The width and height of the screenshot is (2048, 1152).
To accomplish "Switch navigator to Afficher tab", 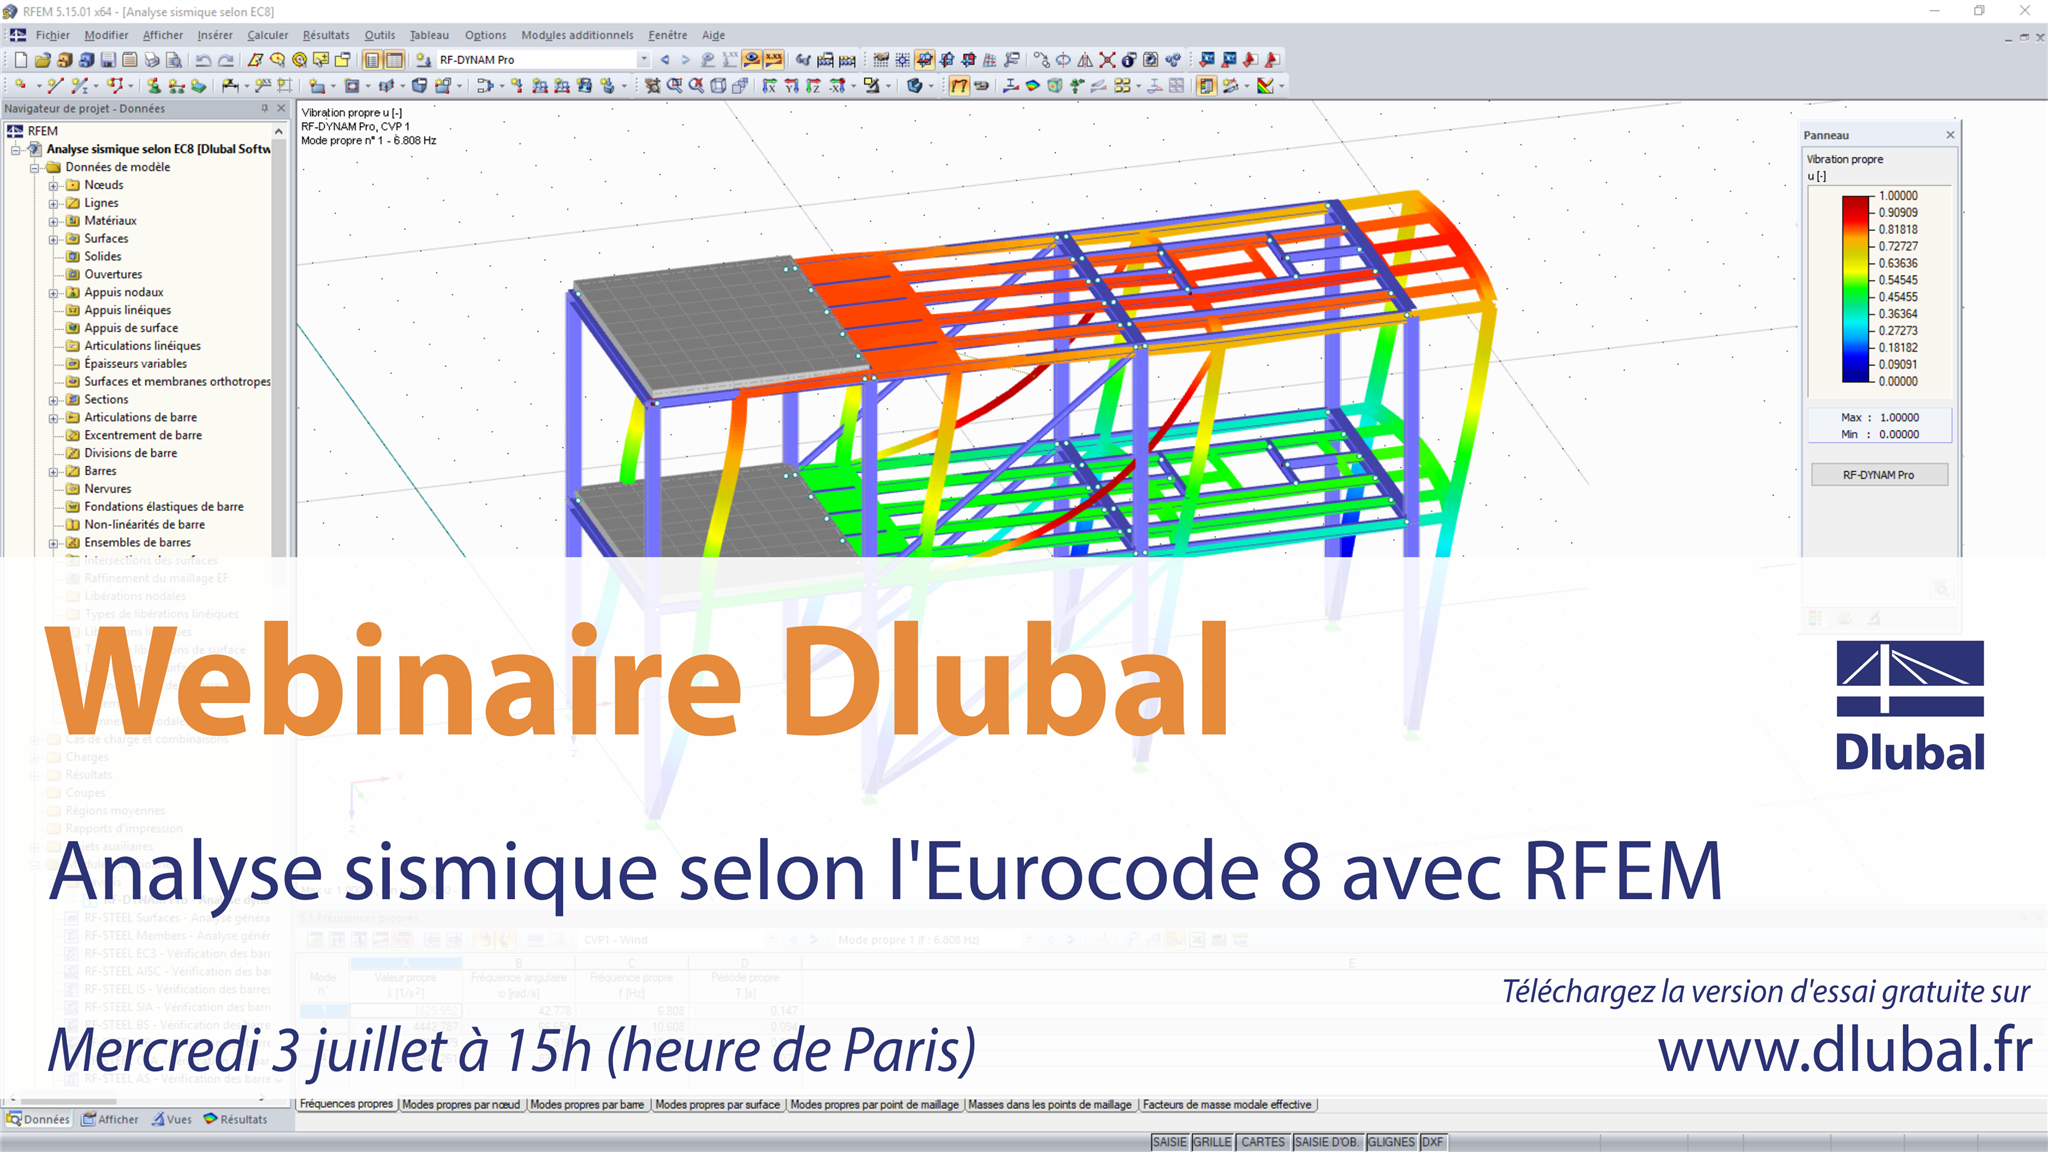I will tap(111, 1120).
